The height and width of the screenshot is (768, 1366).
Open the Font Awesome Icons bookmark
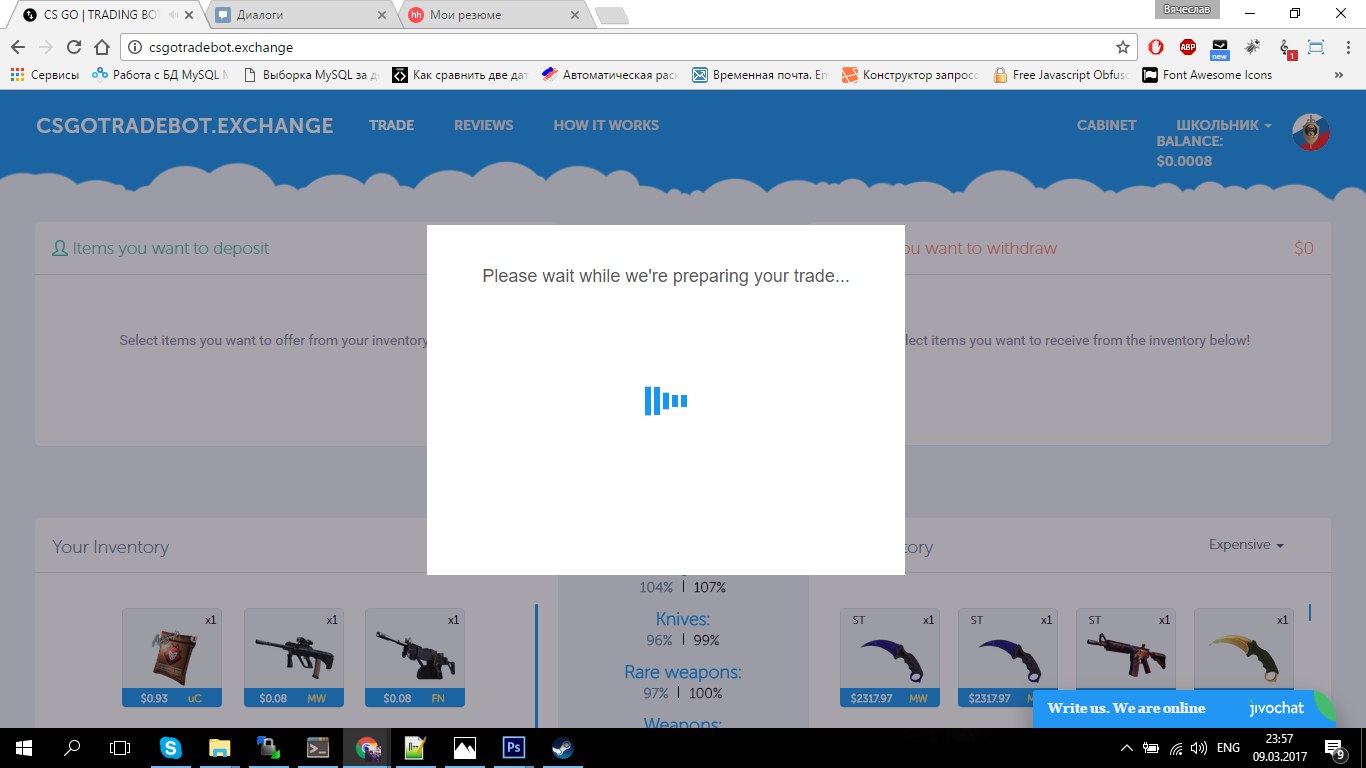tap(1208, 75)
